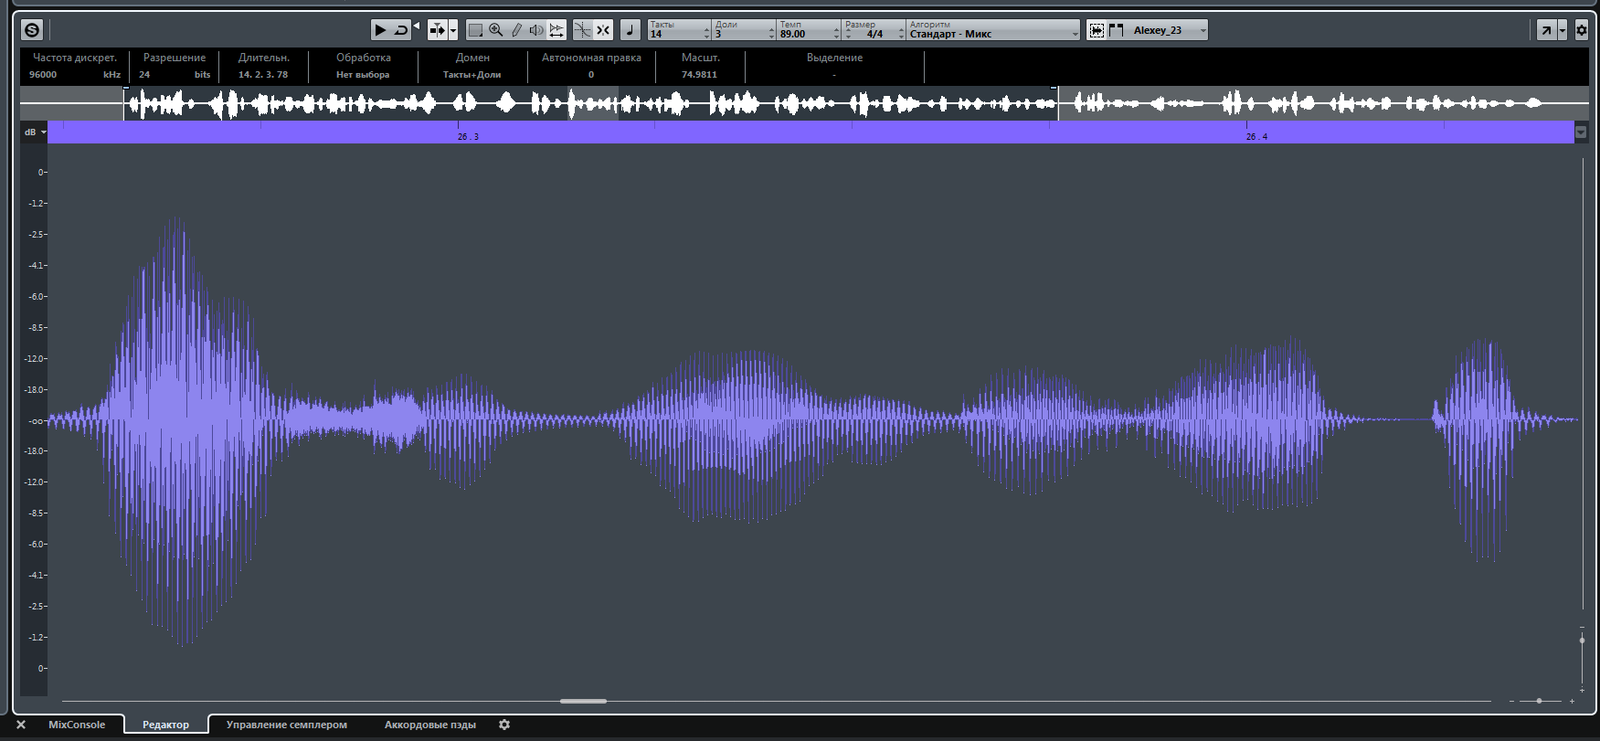Screen dimensions: 1600x741
Task: Toggle Audition Loop
Action: pos(401,30)
